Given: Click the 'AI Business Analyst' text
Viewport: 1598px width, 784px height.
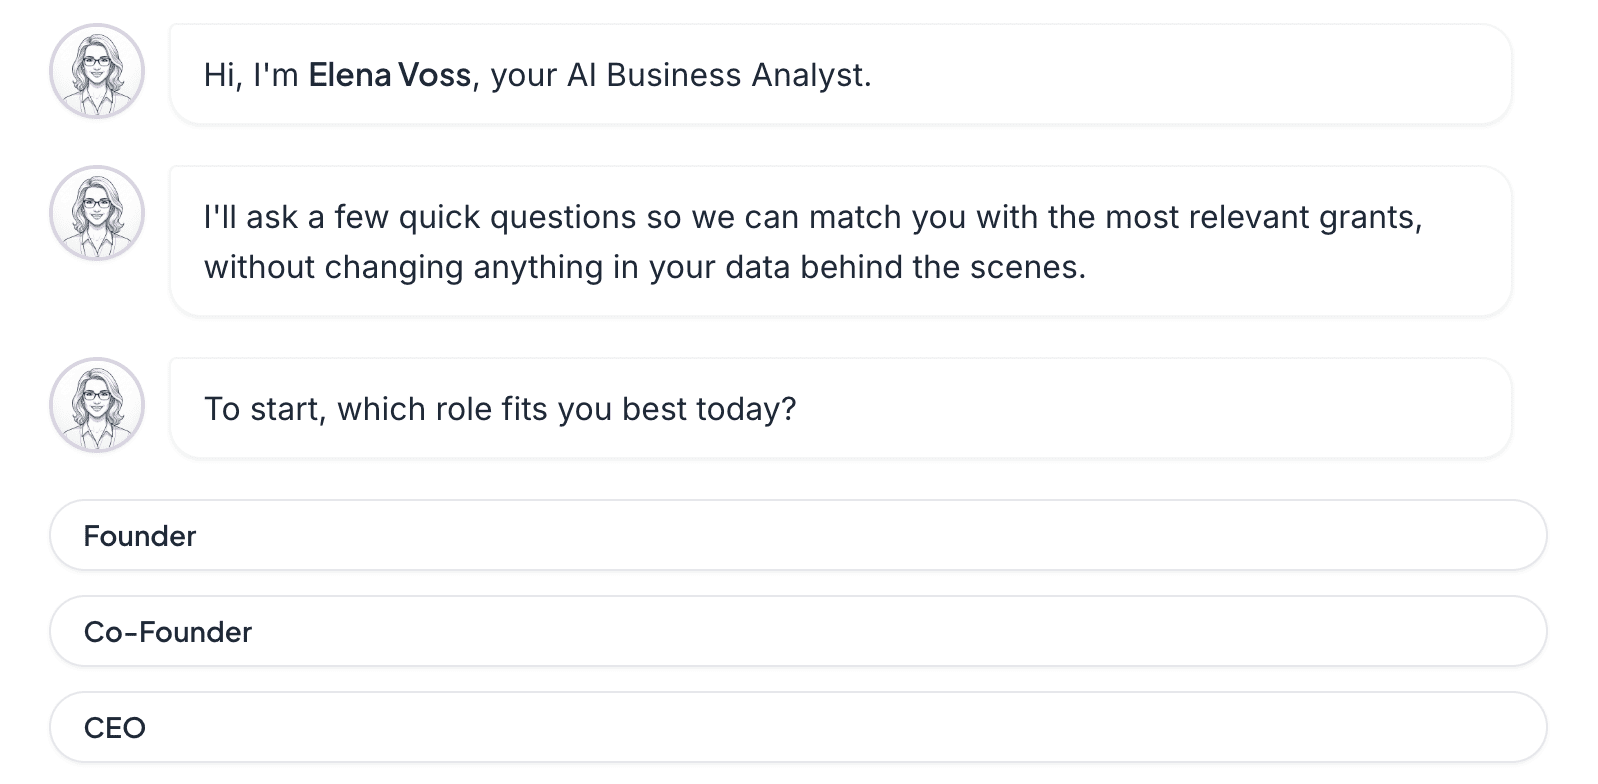Looking at the screenshot, I should point(718,75).
